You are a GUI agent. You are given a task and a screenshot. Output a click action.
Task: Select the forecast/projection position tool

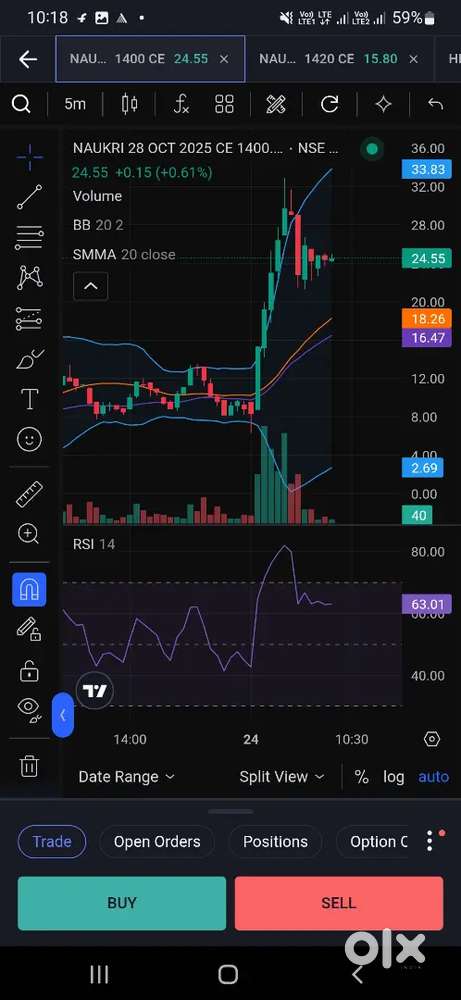click(29, 318)
